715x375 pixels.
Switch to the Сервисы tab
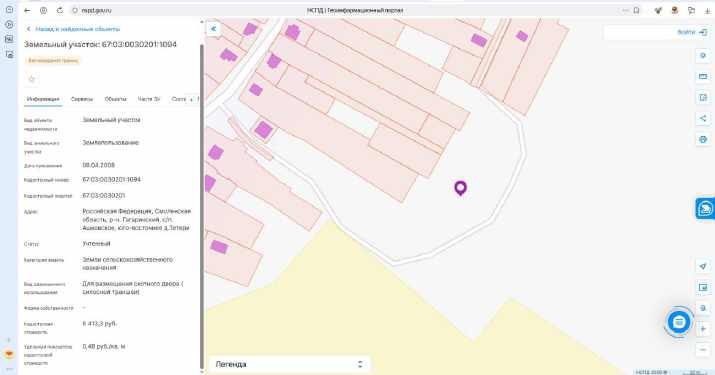82,99
